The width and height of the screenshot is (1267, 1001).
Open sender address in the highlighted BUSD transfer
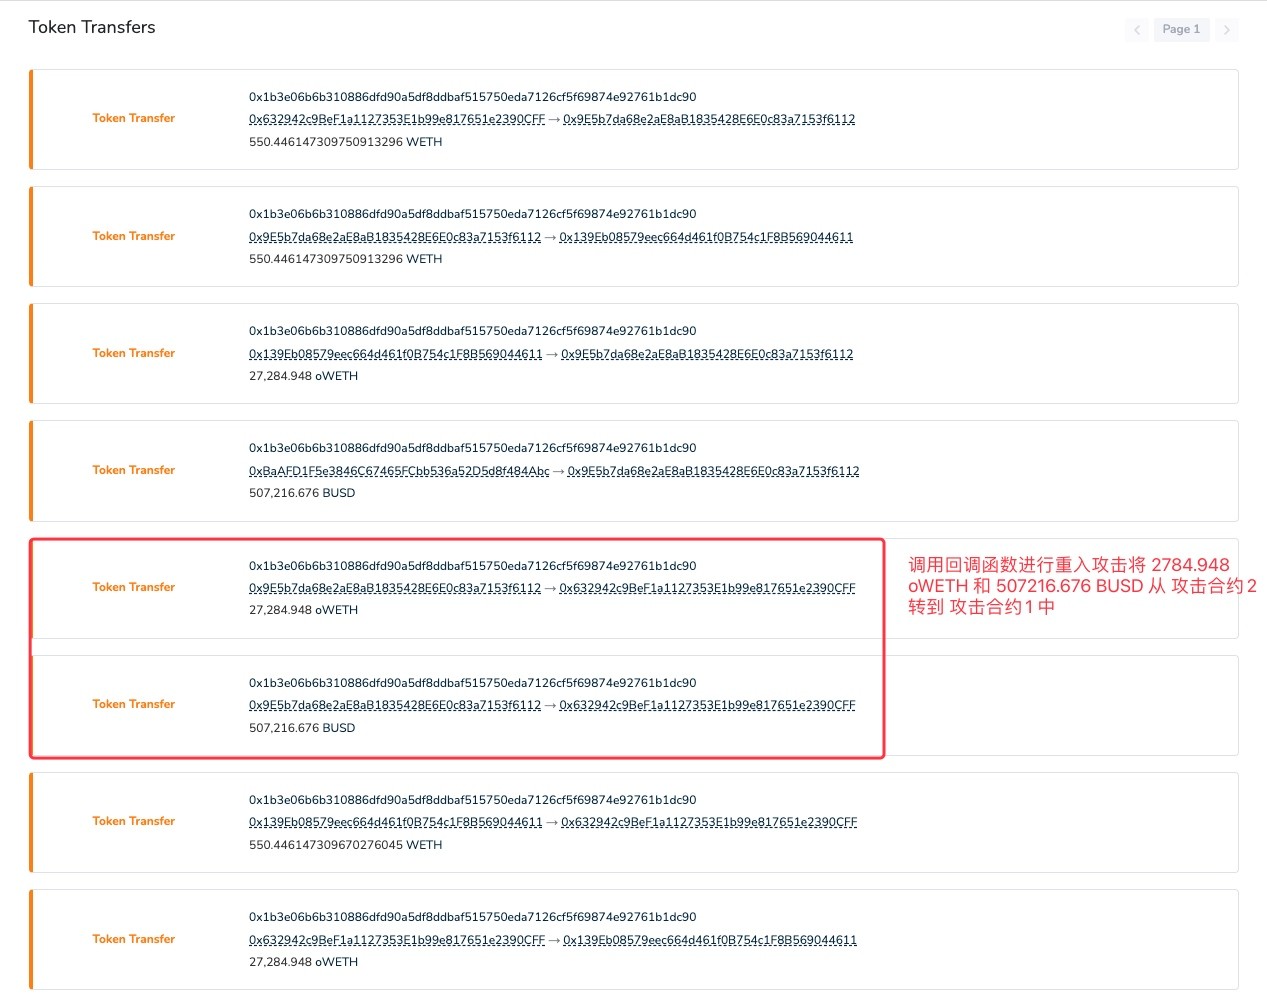[x=395, y=705]
